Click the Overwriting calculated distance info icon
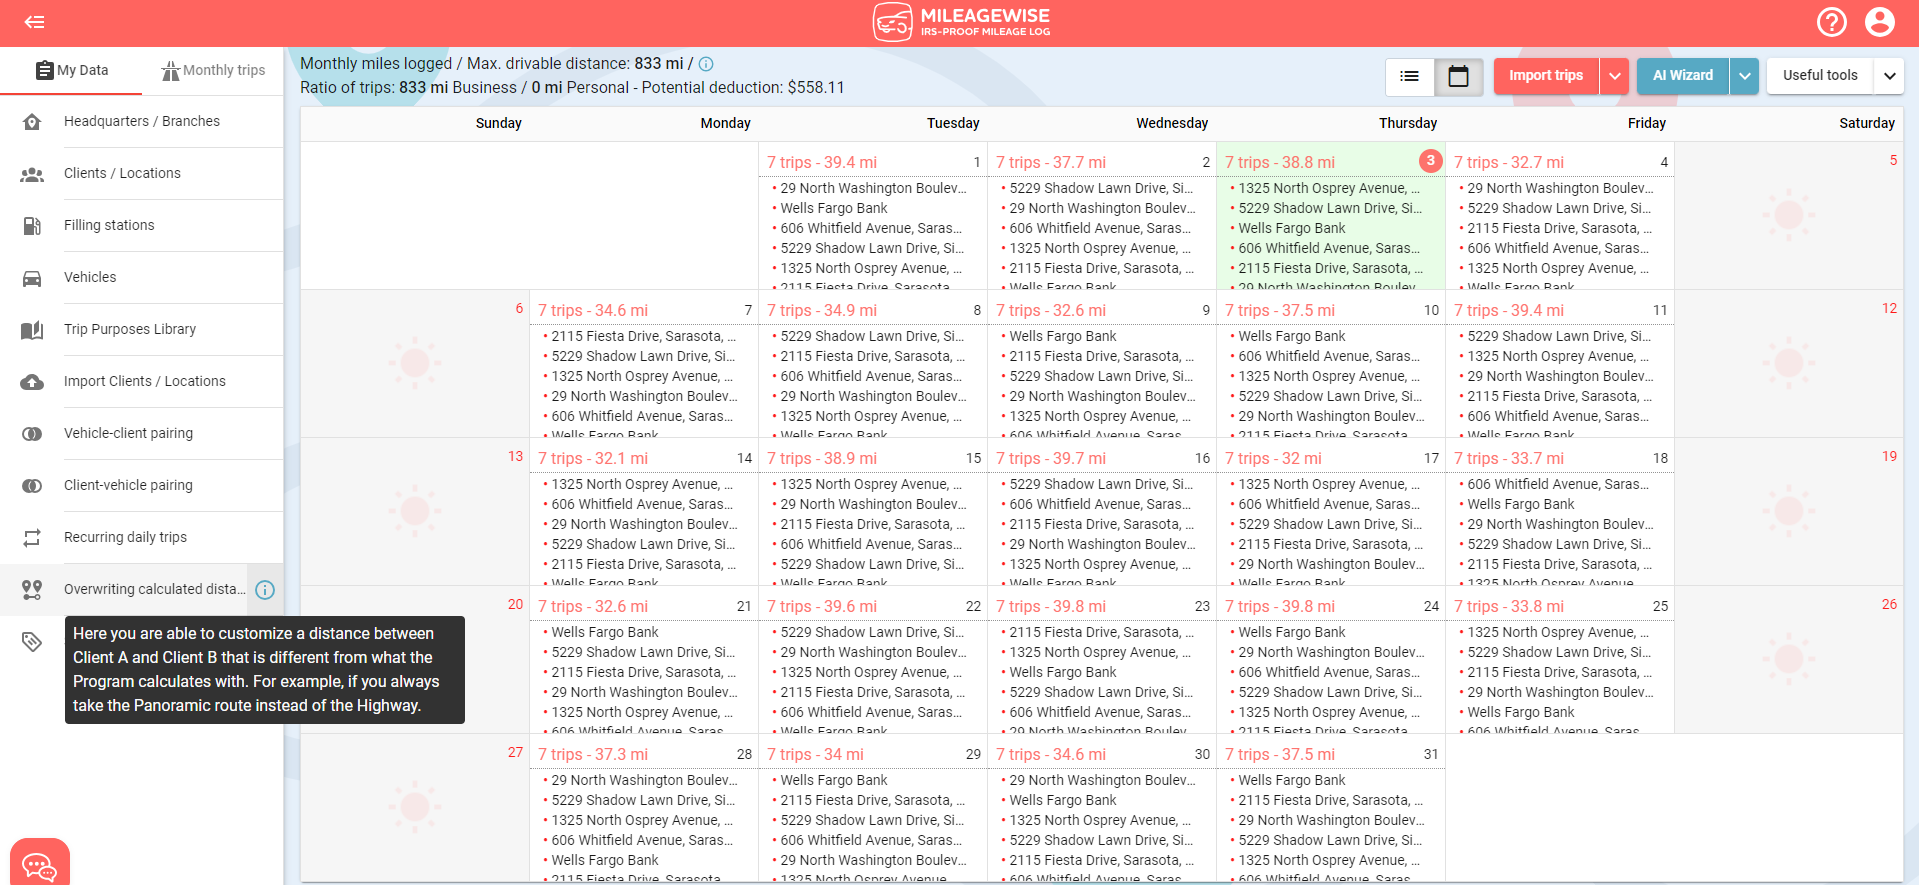The image size is (1919, 885). 265,590
